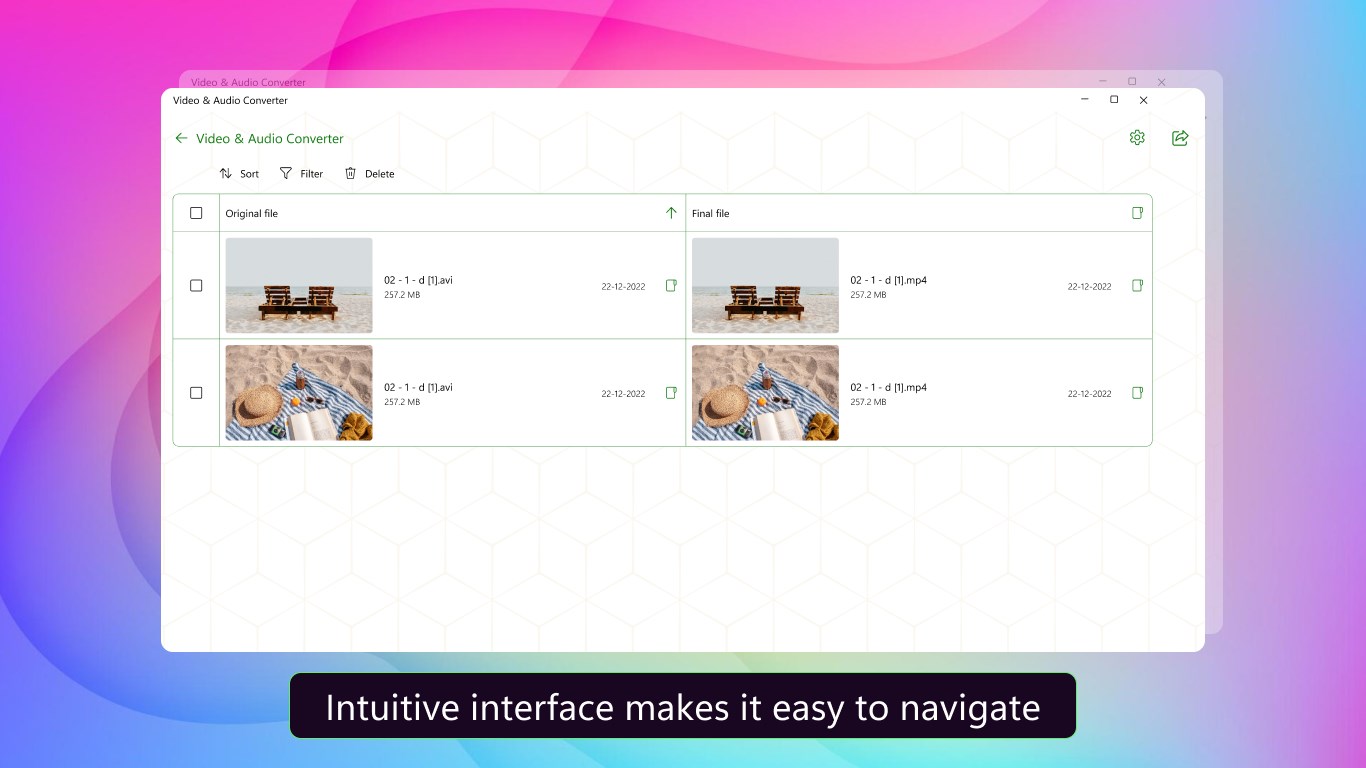The width and height of the screenshot is (1366, 768).
Task: Toggle the select-all checkbox in table header
Action: (196, 213)
